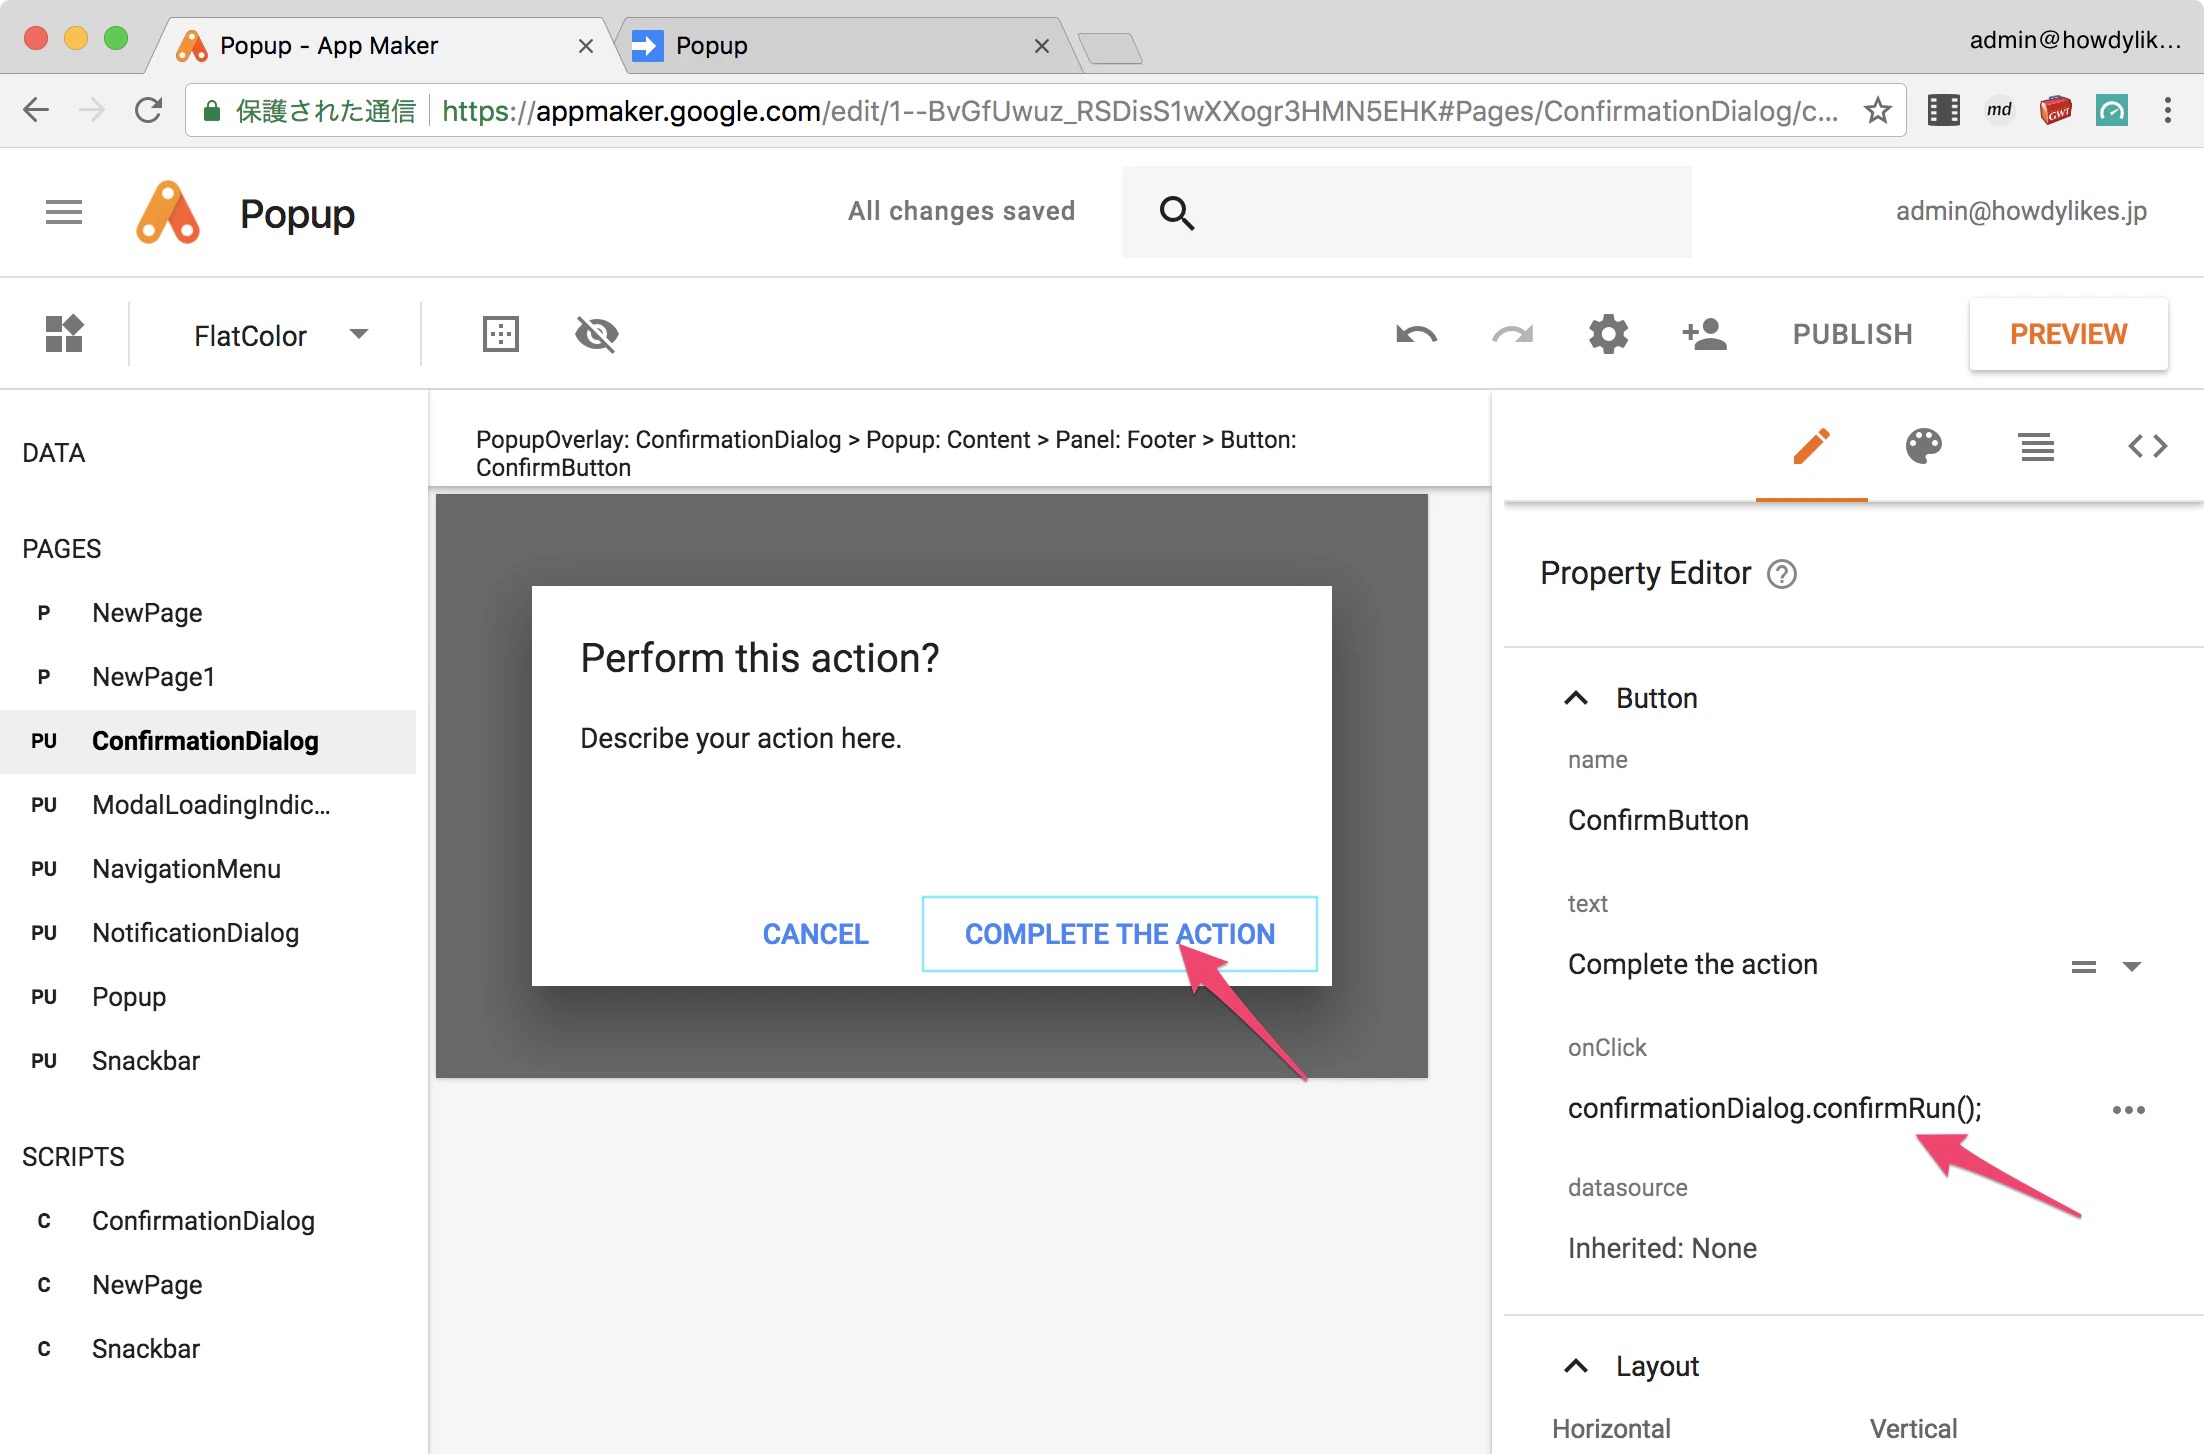Viewport: 2204px width, 1454px height.
Task: Select ModalLoadingIndicator popup page
Action: 208,805
